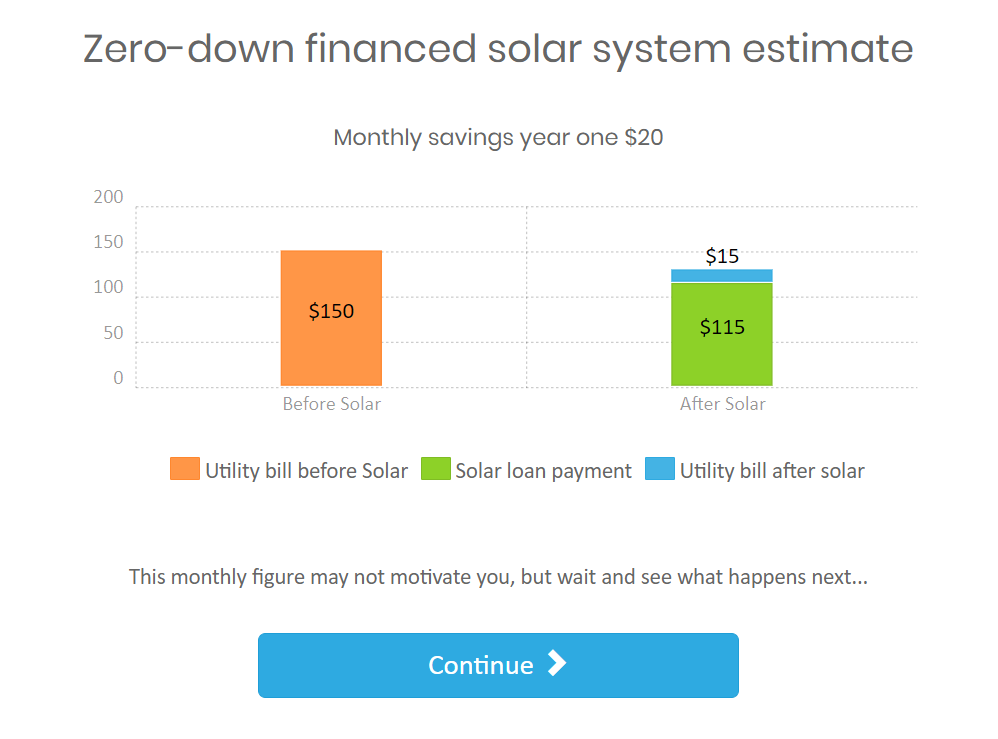Click the Zero-down financed solar system title
The image size is (998, 739).
click(498, 49)
